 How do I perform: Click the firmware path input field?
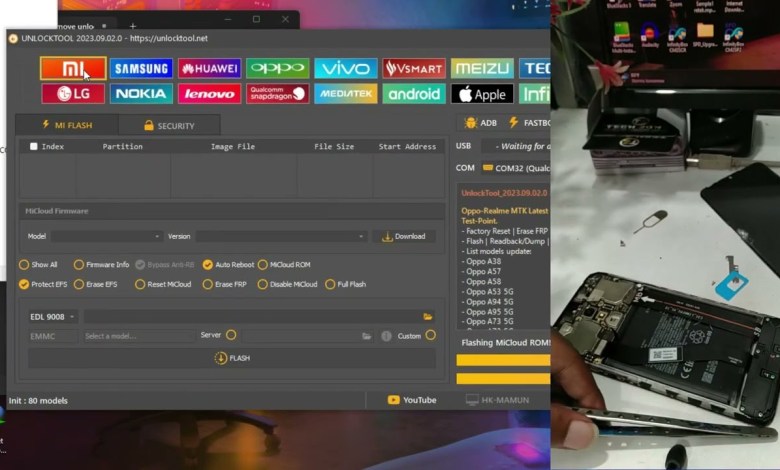click(x=253, y=316)
